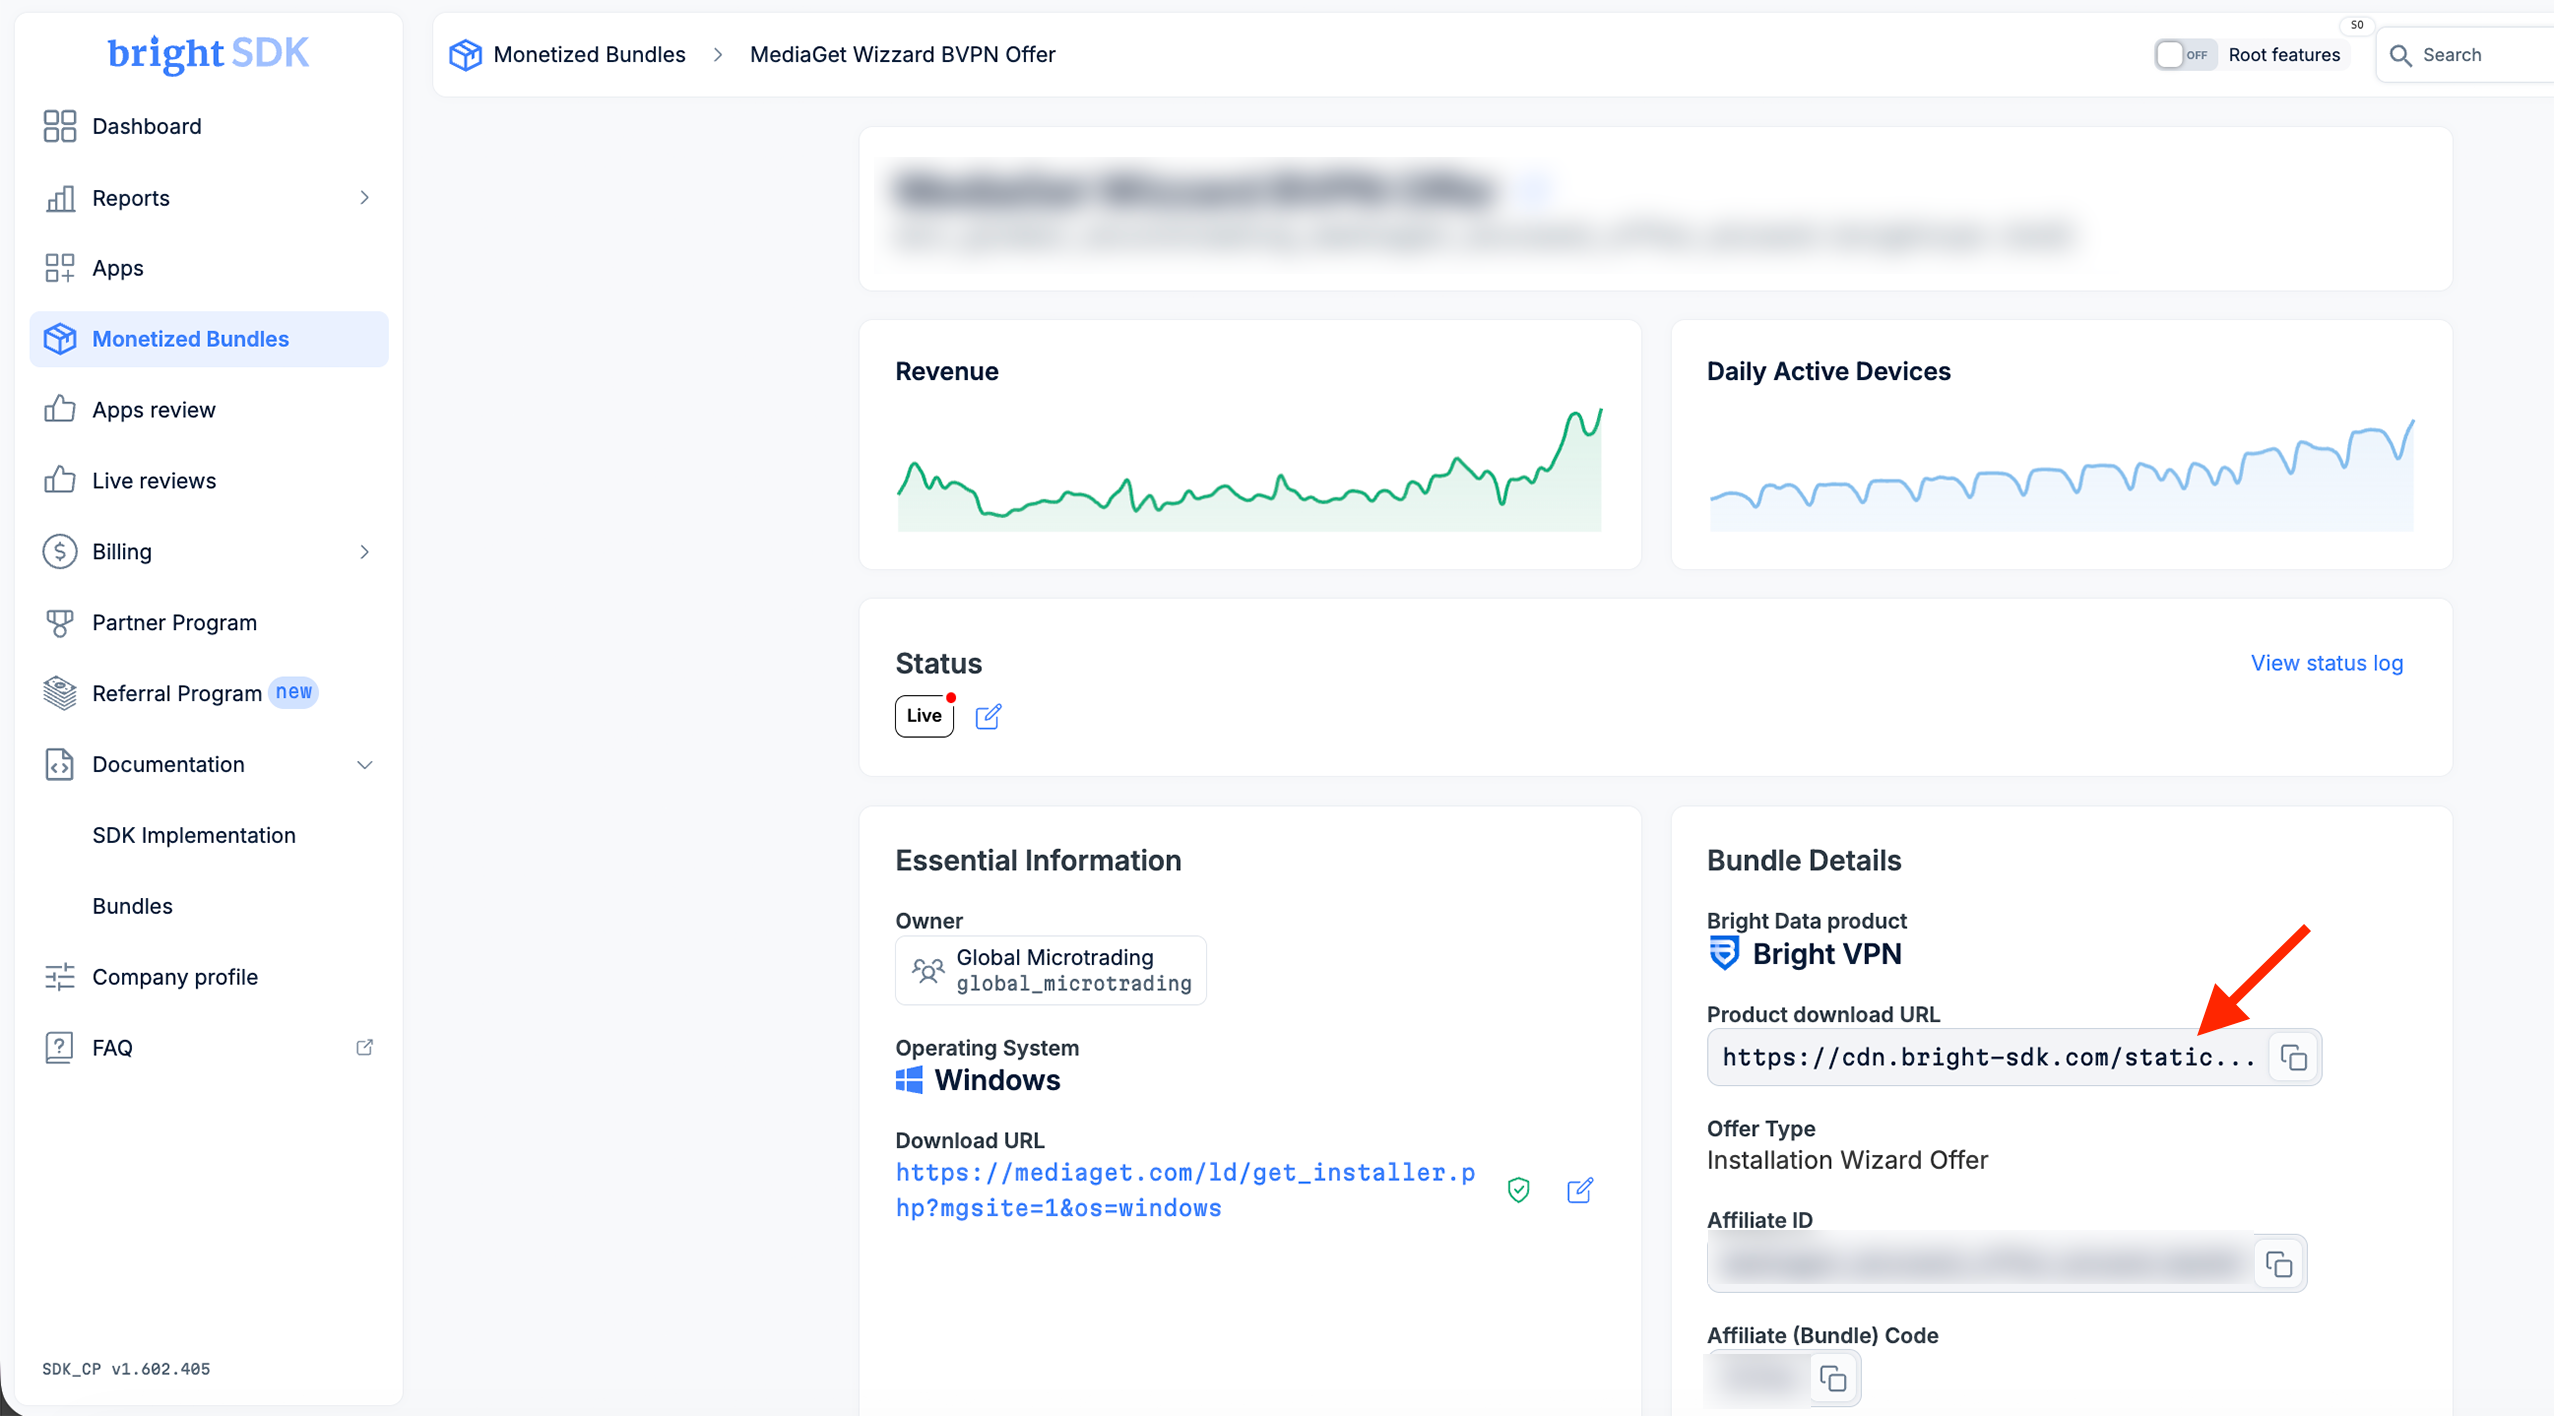Edit the Live status

coord(988,717)
